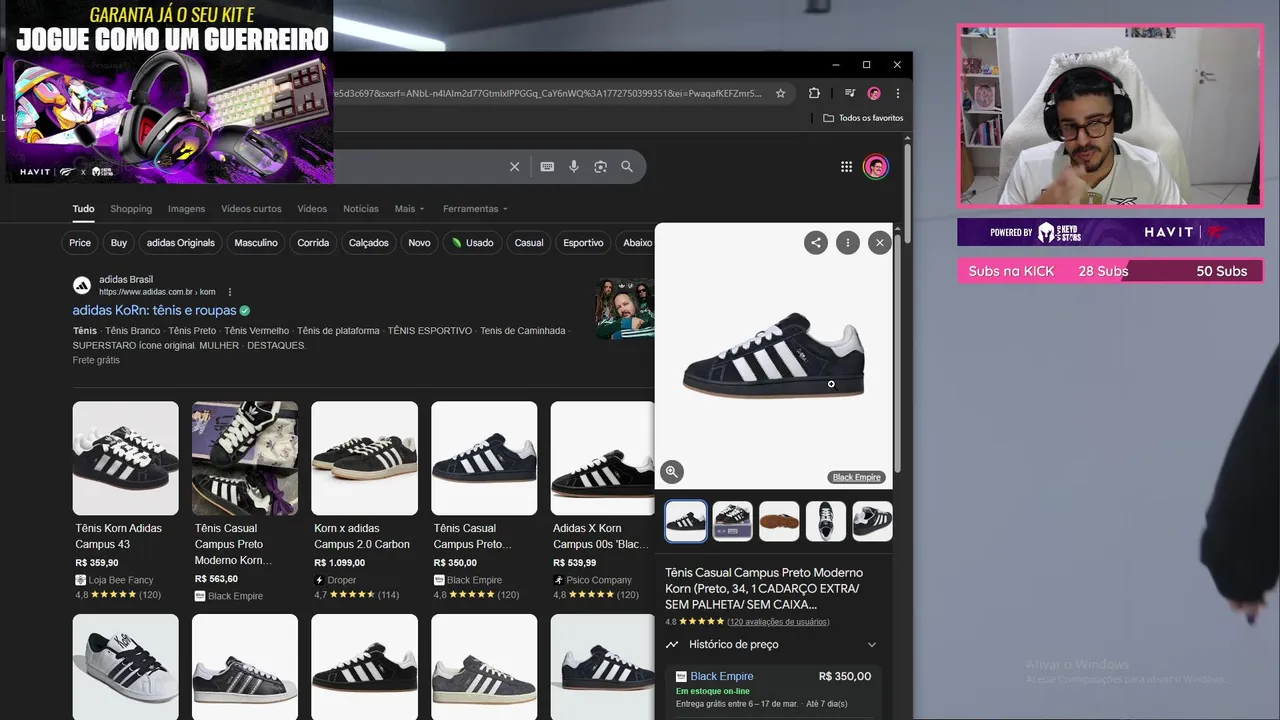Switch to the Vídeos tab

pyautogui.click(x=312, y=209)
